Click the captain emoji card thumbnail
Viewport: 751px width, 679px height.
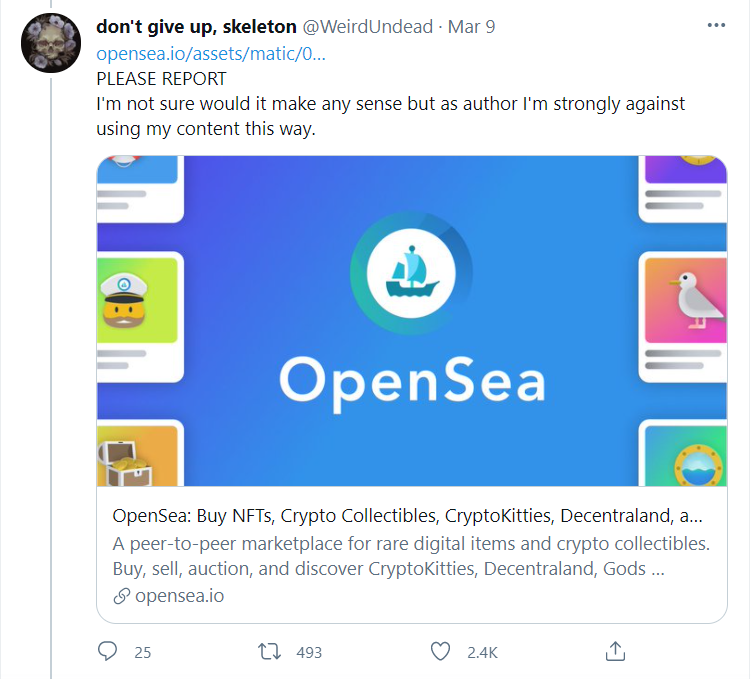(137, 300)
